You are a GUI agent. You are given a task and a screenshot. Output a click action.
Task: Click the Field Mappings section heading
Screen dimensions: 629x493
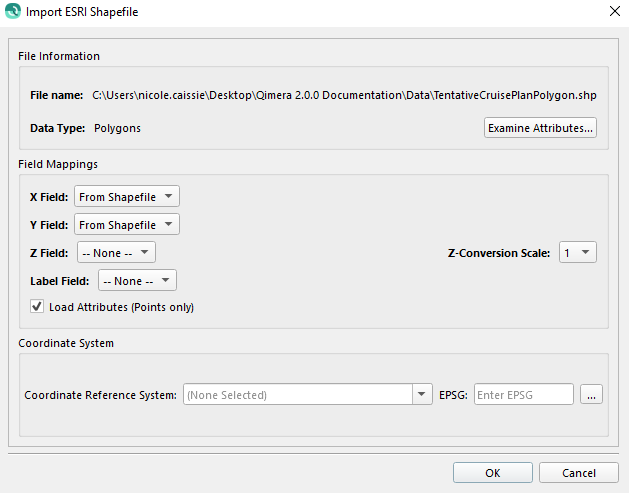point(58,164)
